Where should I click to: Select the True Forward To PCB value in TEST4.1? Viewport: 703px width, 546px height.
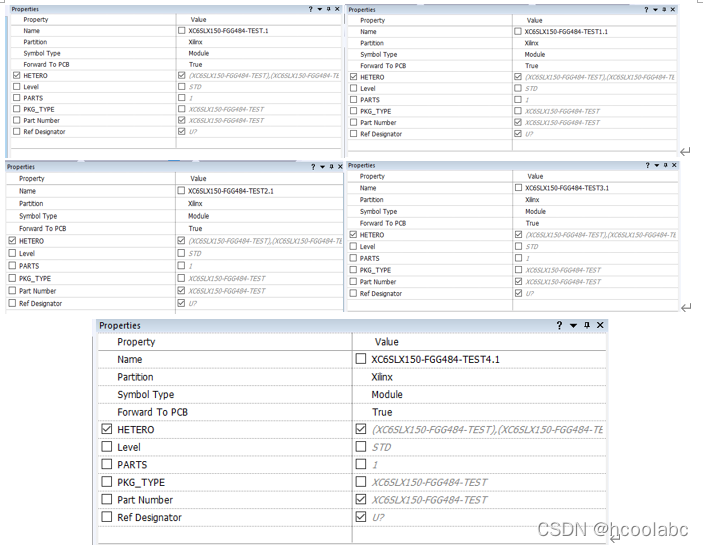(x=382, y=412)
